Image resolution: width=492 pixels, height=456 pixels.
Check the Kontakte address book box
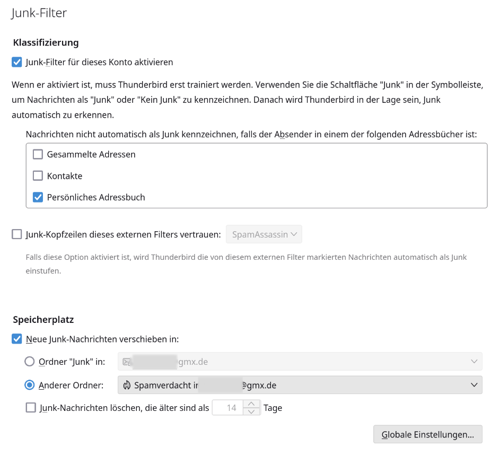[38, 176]
